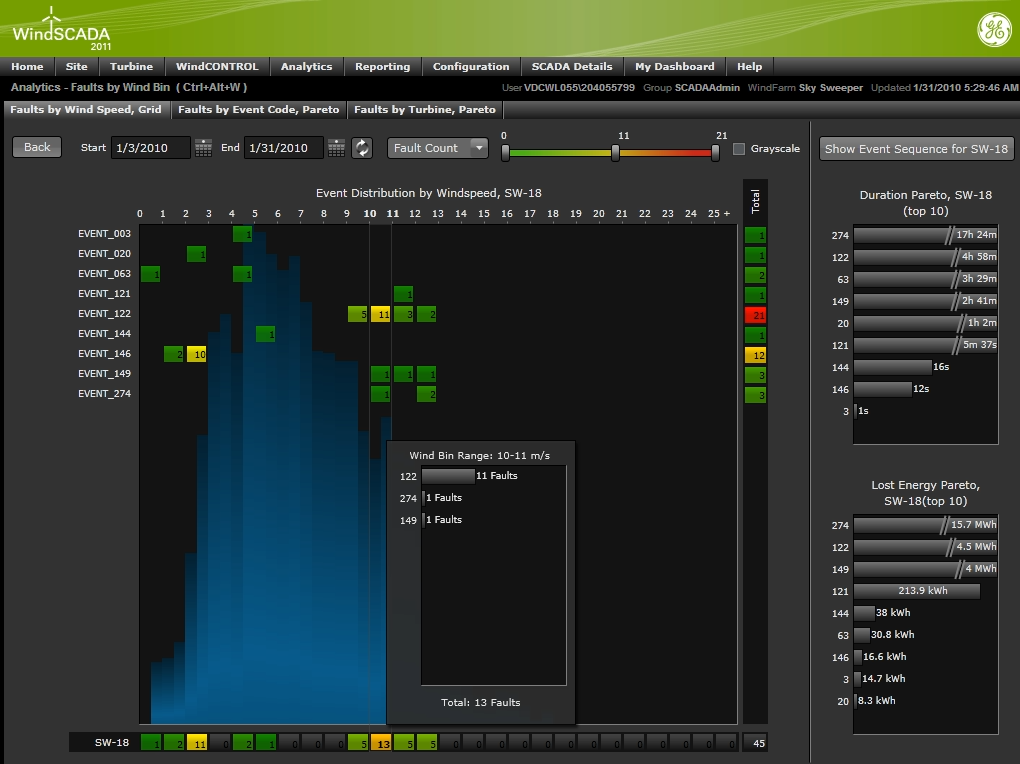1020x764 pixels.
Task: Click the EVENT_149 row label
Action: 104,374
